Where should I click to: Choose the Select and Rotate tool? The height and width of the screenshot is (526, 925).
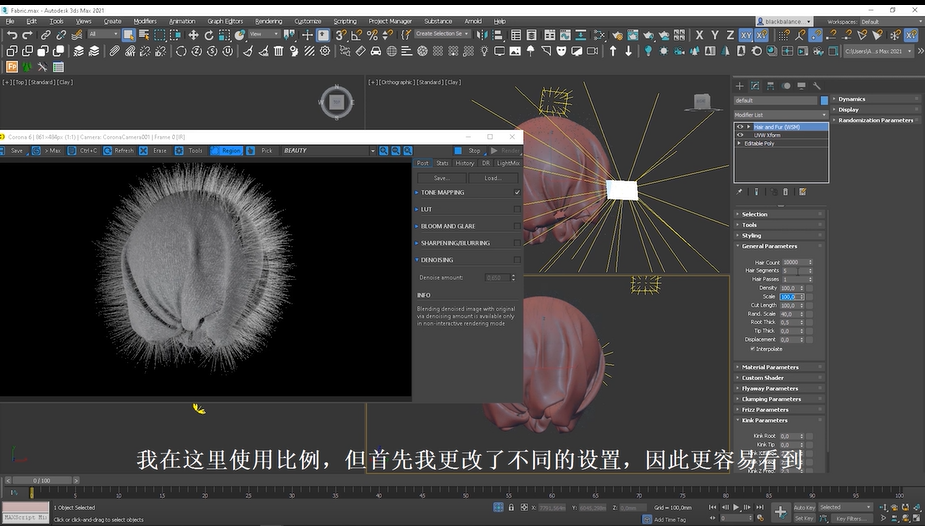pyautogui.click(x=209, y=35)
